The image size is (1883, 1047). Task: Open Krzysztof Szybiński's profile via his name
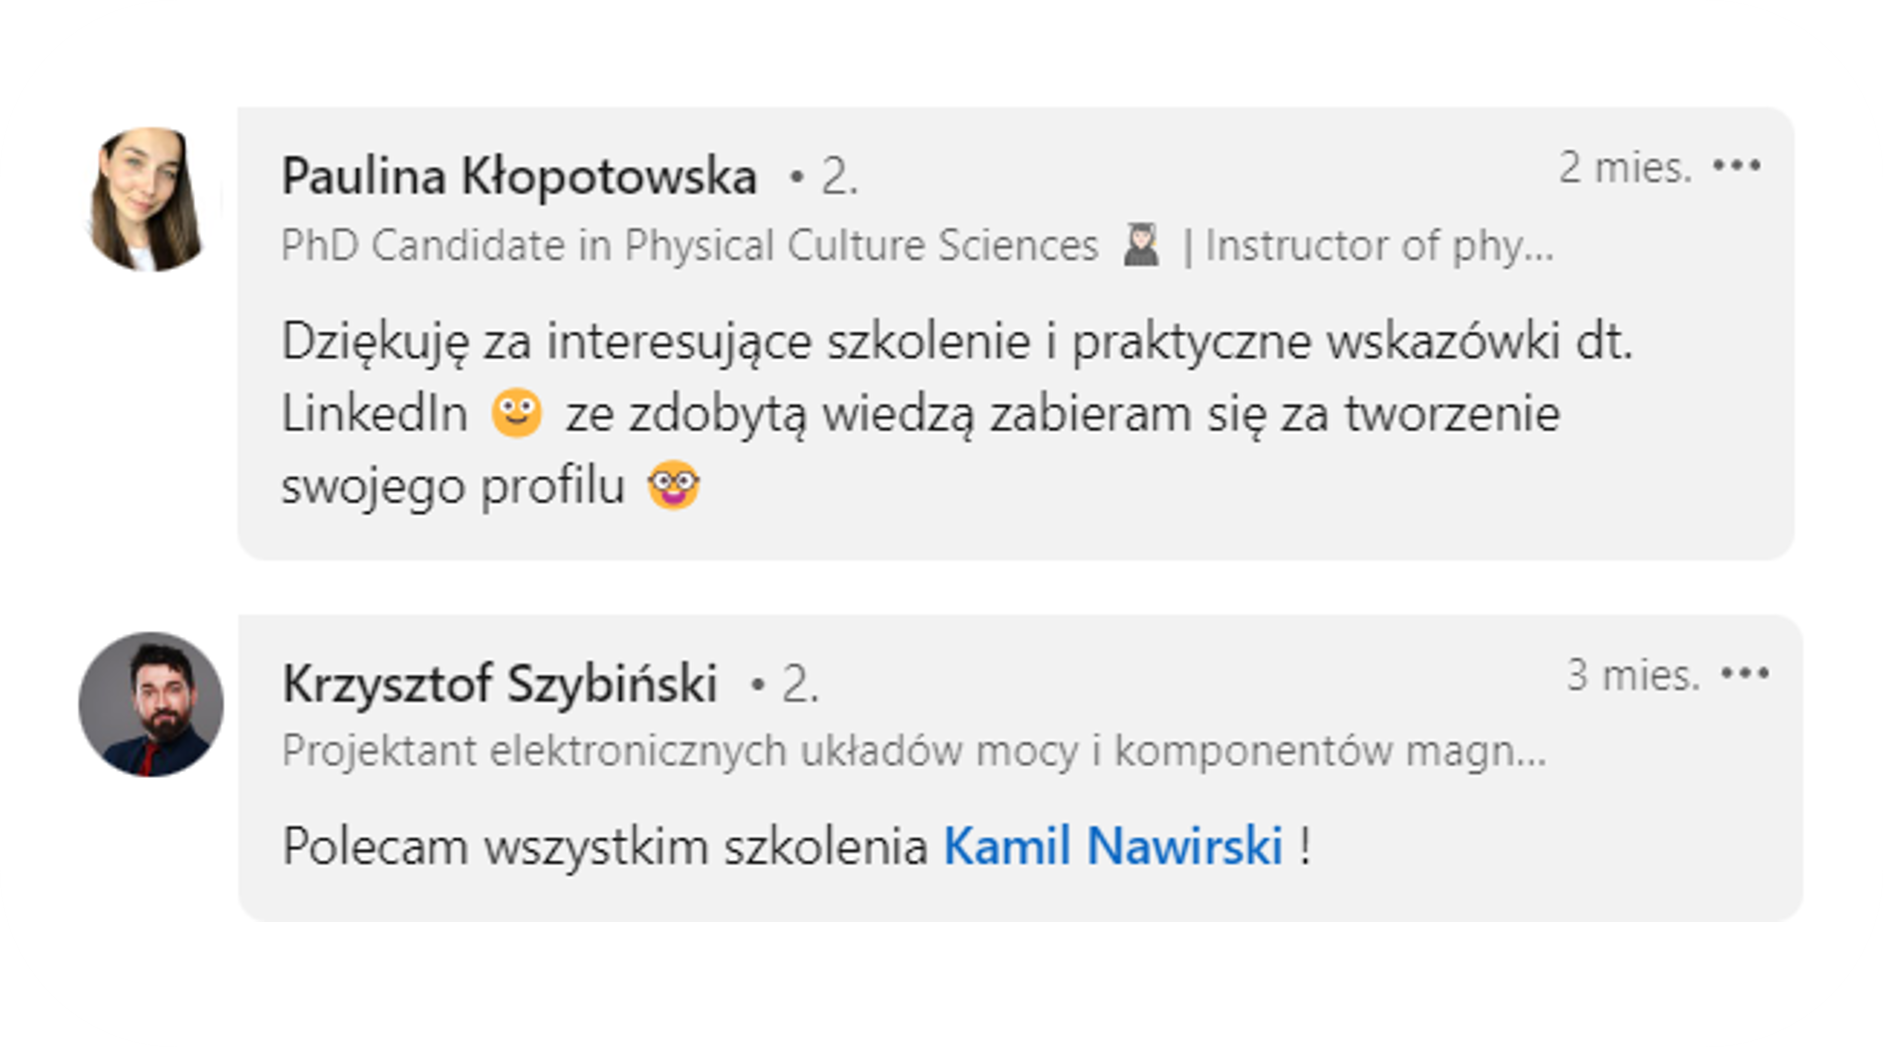coord(499,684)
